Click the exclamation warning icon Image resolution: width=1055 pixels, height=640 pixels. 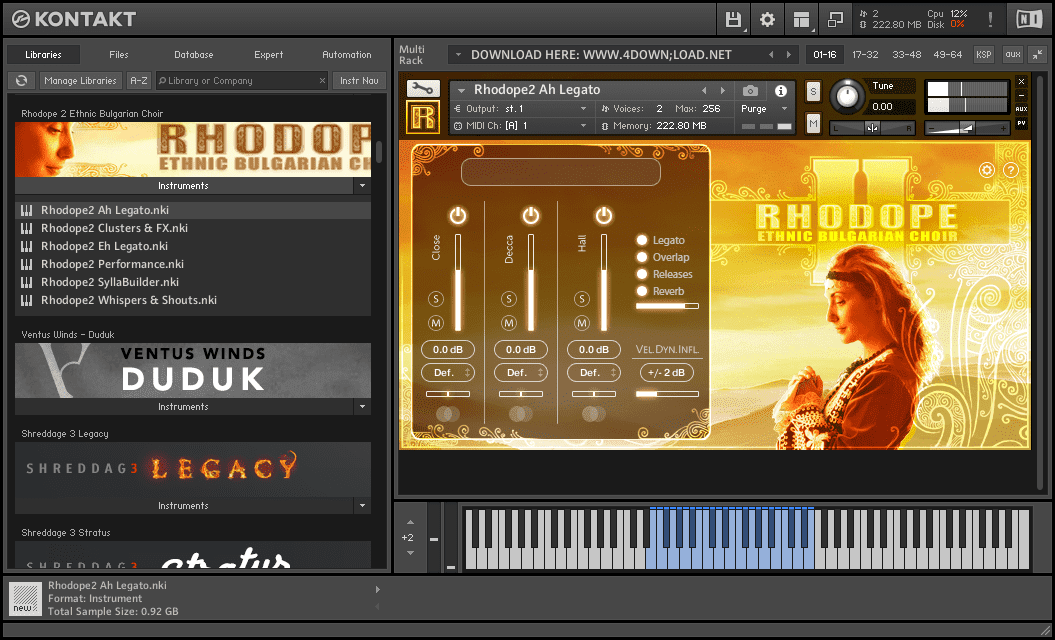[990, 20]
